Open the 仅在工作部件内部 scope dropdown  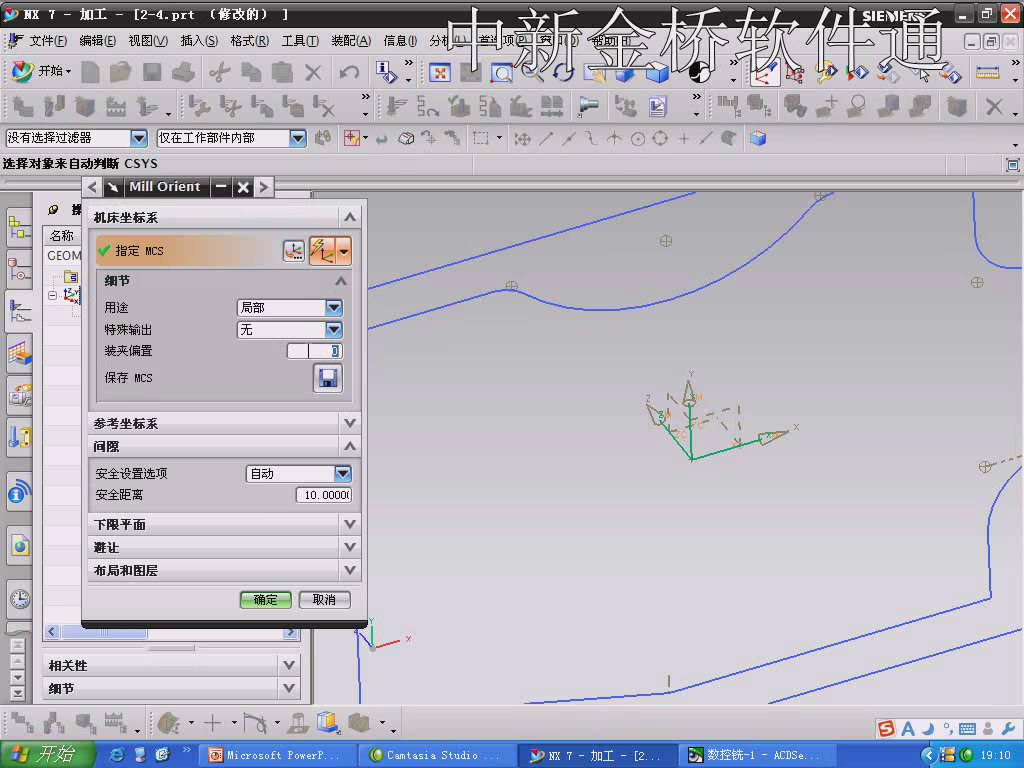pos(298,138)
